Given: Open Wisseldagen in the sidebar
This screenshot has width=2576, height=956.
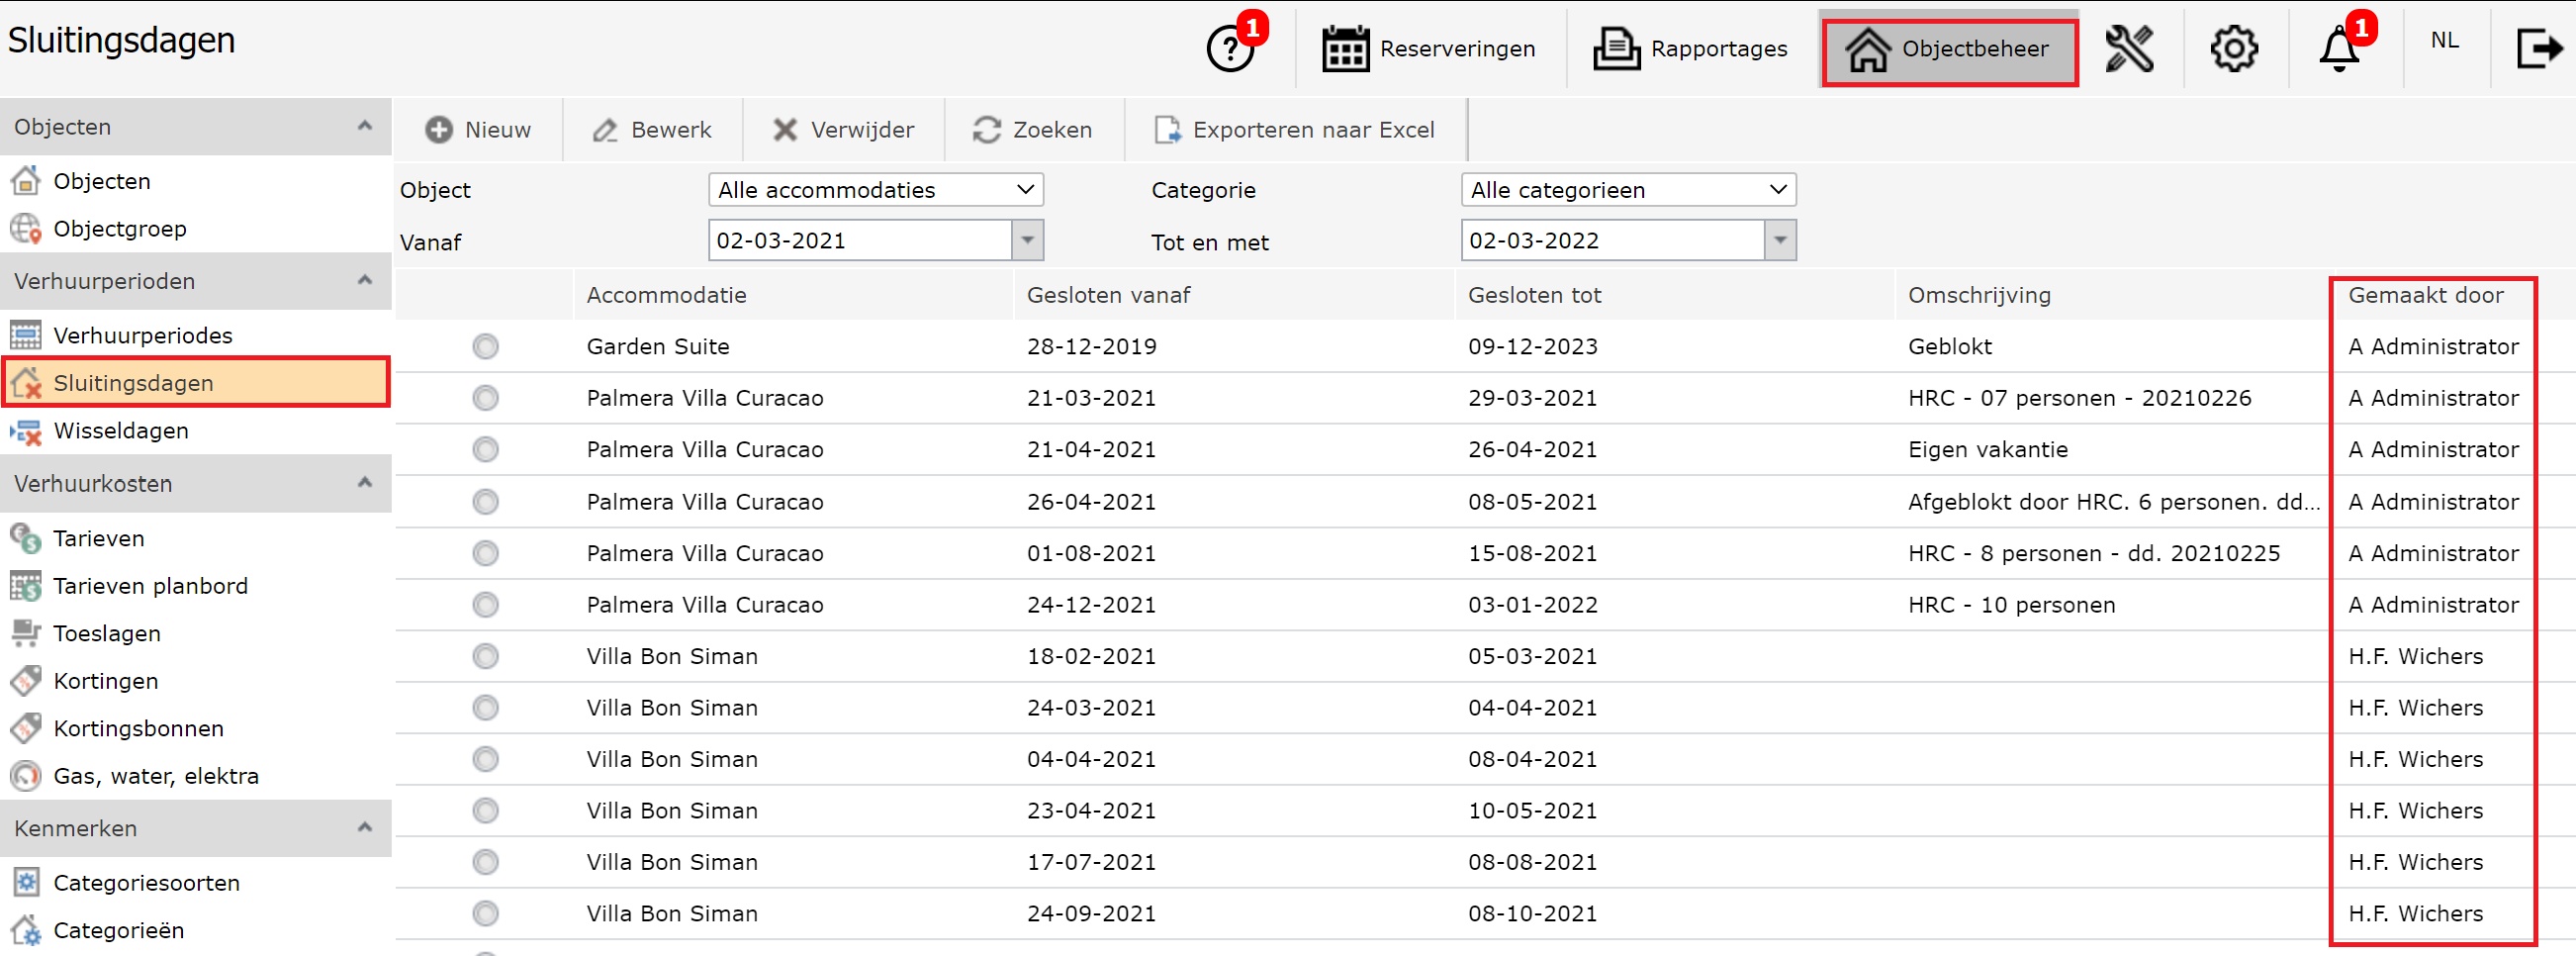Looking at the screenshot, I should pos(121,431).
